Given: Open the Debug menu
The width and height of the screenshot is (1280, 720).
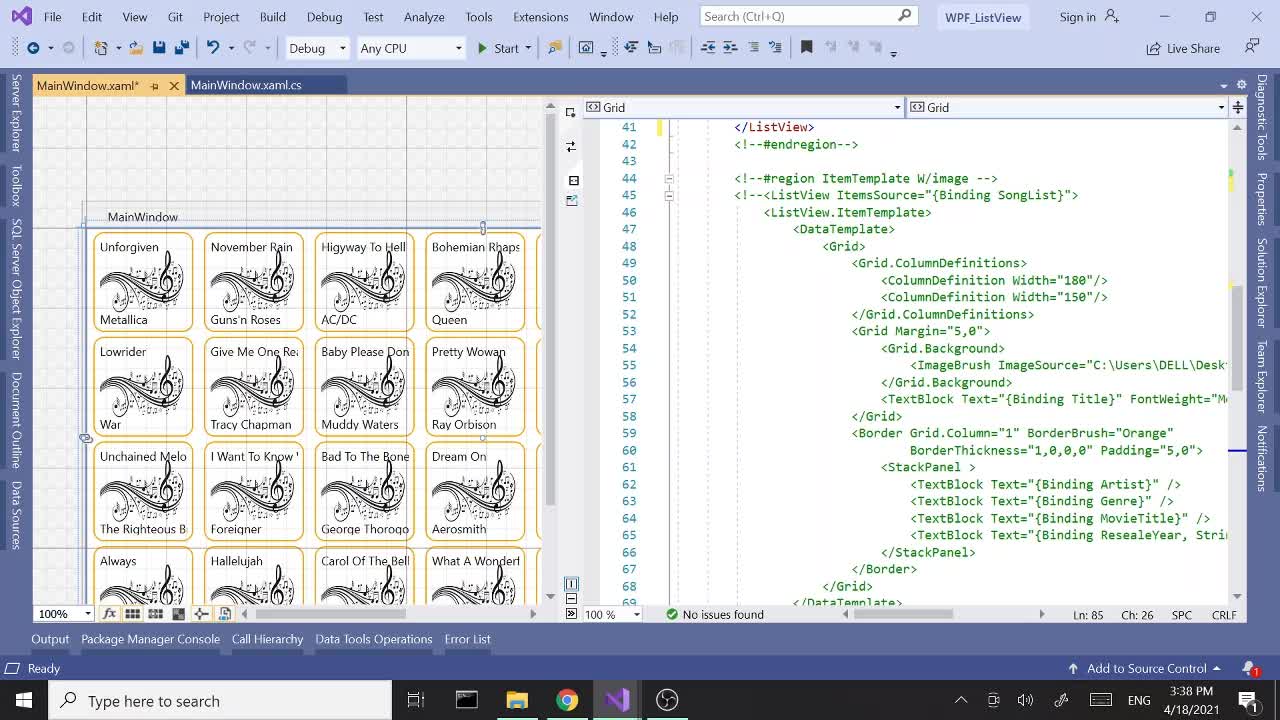Looking at the screenshot, I should tap(324, 17).
